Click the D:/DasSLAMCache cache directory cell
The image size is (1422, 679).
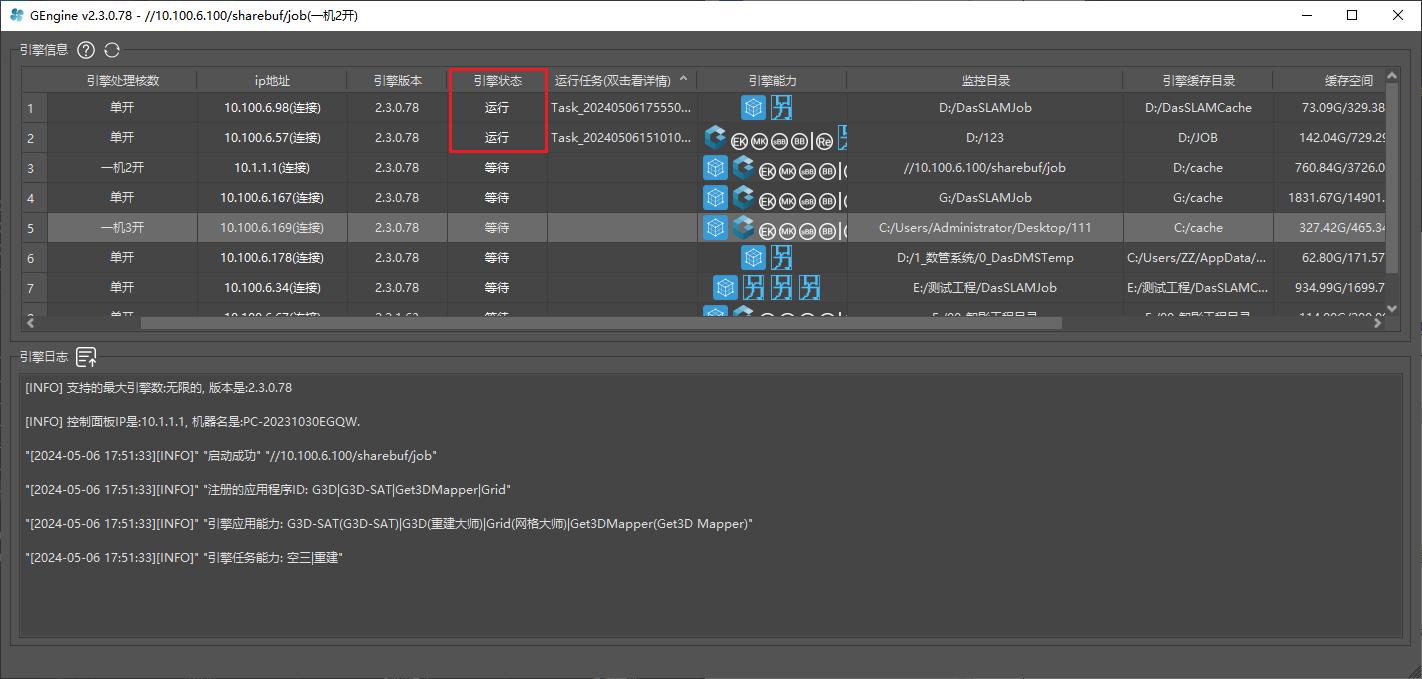[x=1198, y=107]
